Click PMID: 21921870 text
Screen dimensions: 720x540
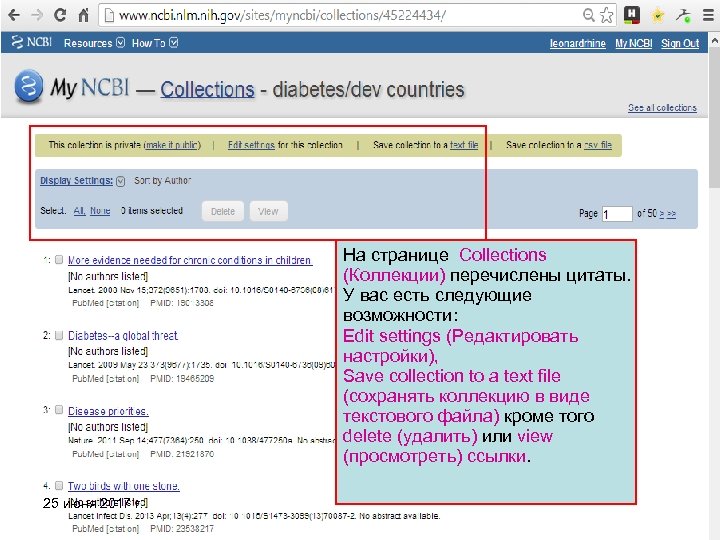click(182, 454)
